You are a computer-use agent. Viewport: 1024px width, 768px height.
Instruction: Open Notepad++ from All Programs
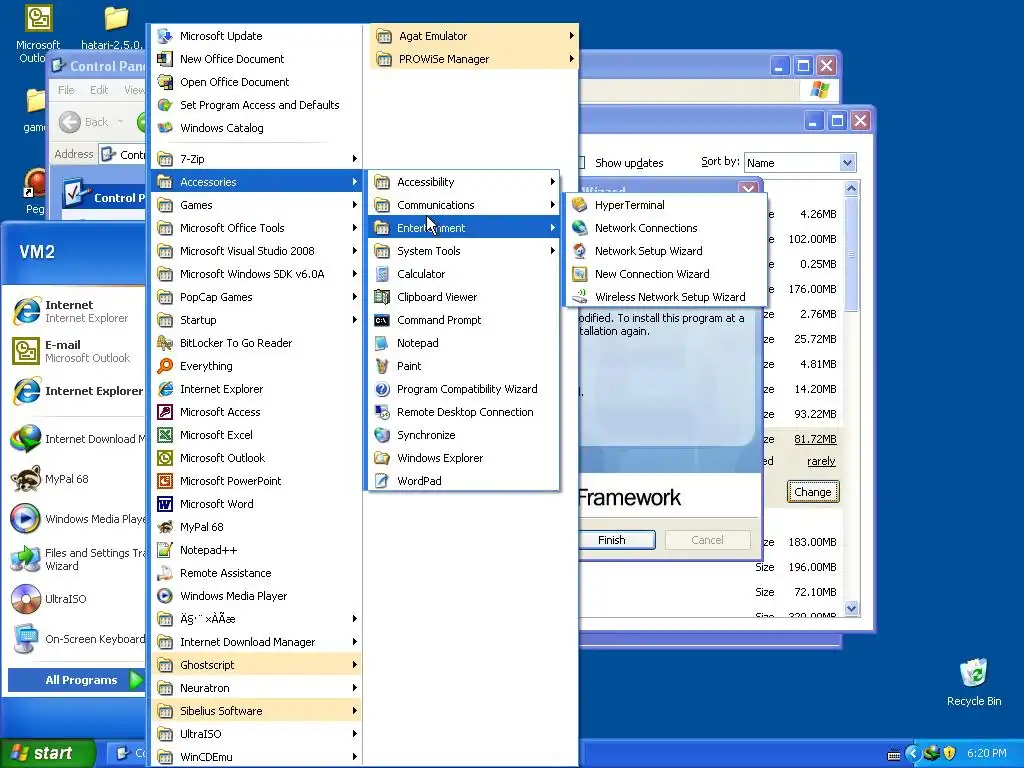257,550
